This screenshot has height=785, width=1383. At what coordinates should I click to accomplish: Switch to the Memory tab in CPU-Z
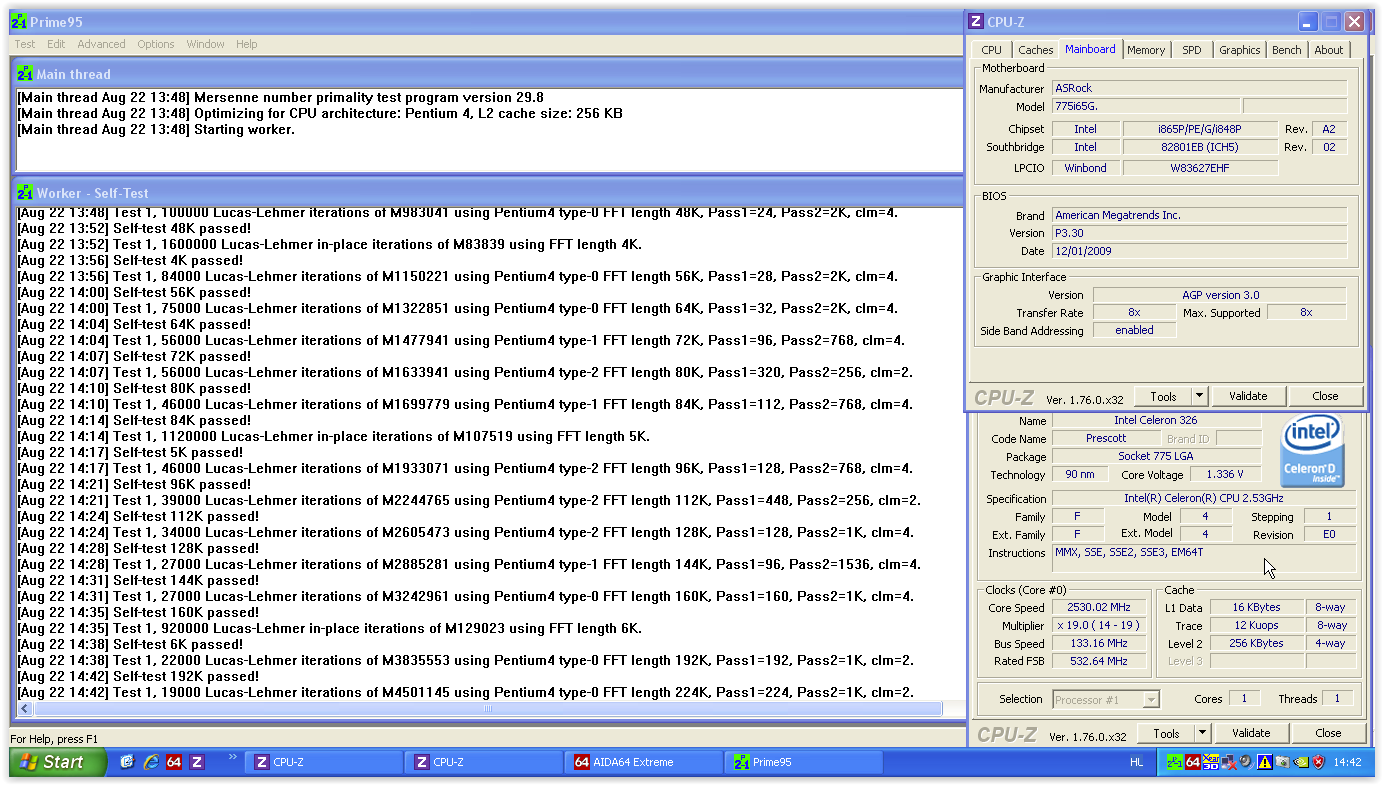(x=1145, y=50)
